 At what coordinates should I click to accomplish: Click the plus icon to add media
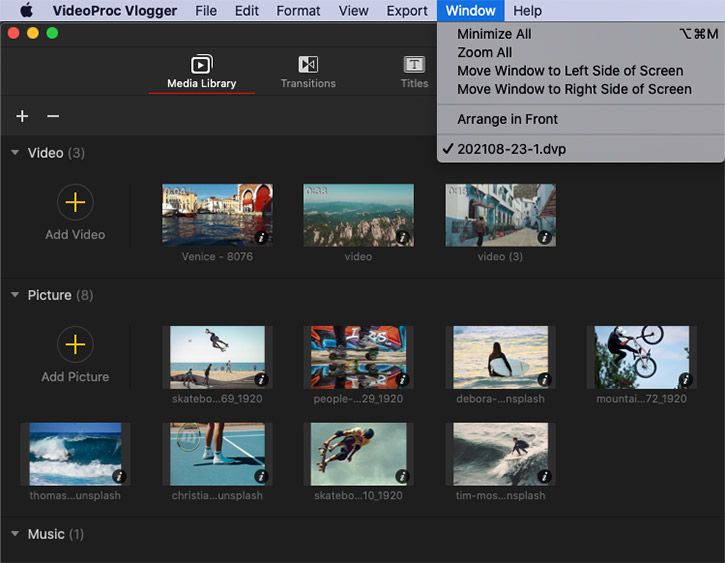pos(22,117)
